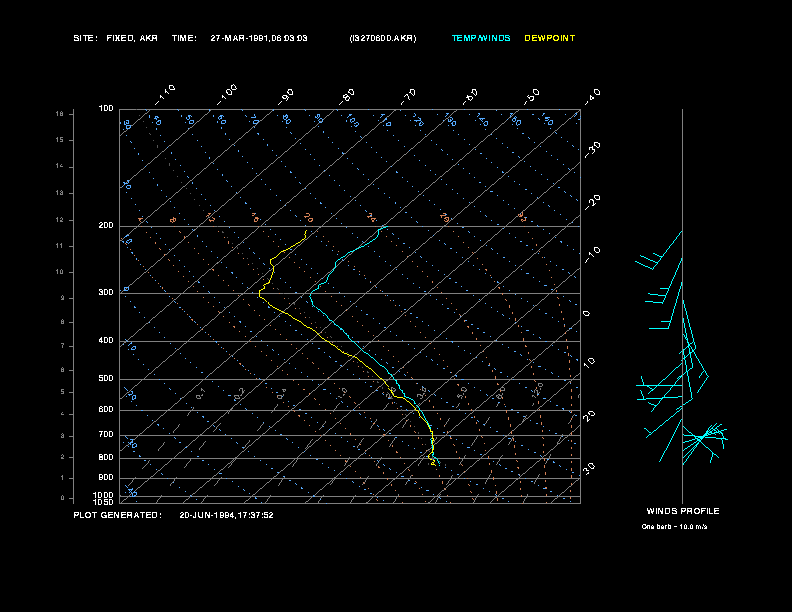Viewport: 792px width, 612px height.
Task: Click the -30 temperature label on right edge
Action: (x=593, y=149)
